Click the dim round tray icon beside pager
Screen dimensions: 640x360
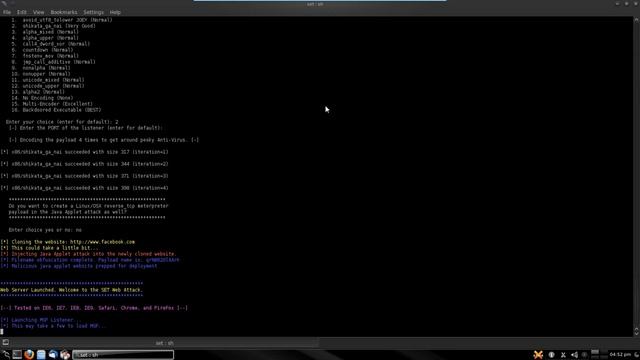584,355
